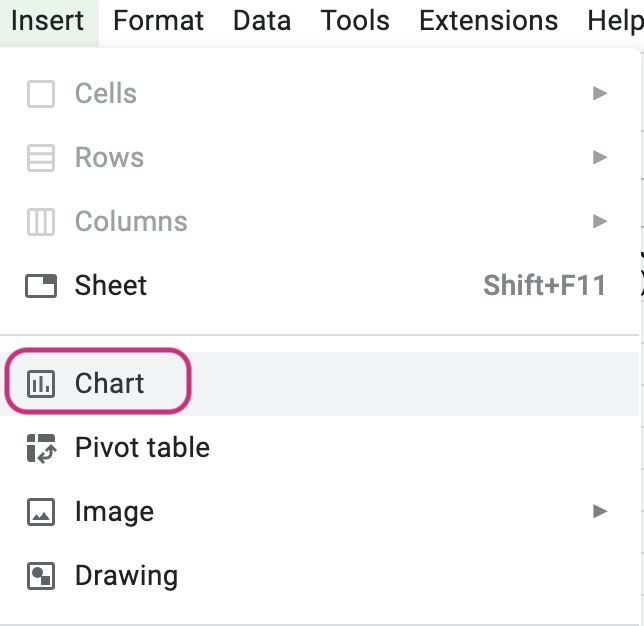Expand the Image submenu arrow
The height and width of the screenshot is (626, 644).
coord(600,511)
